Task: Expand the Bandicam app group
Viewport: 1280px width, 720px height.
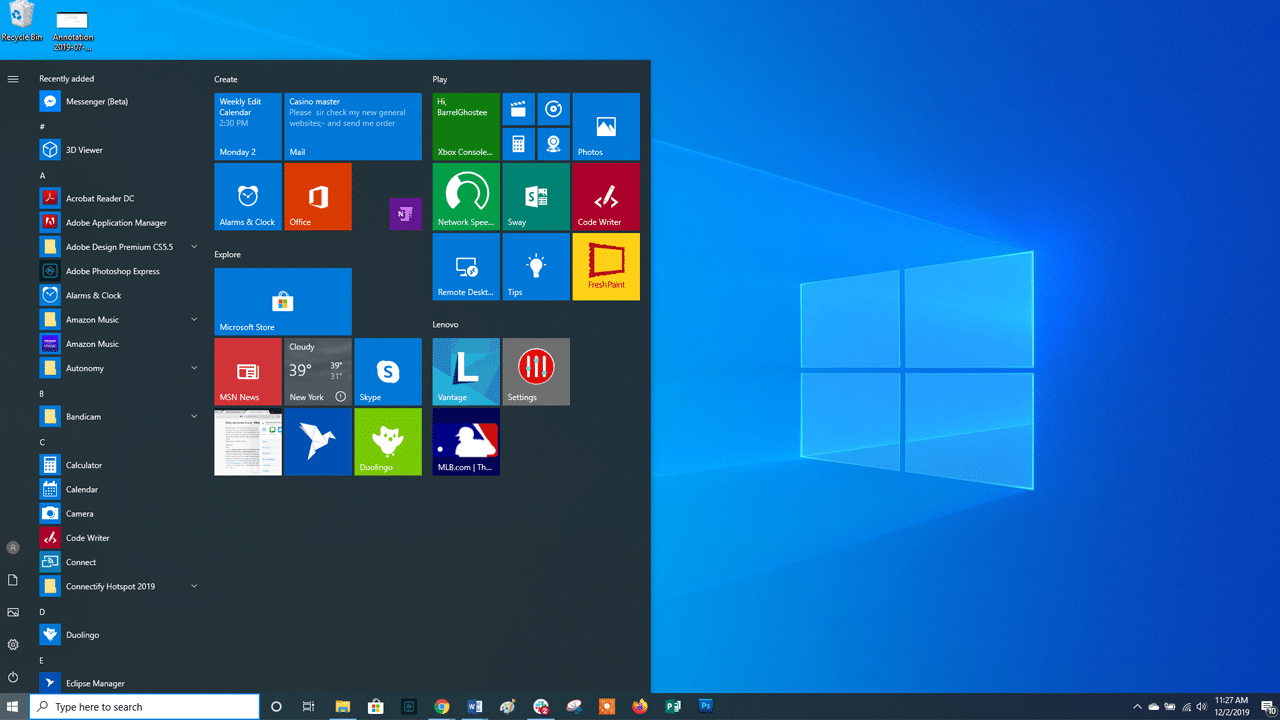Action: (193, 416)
